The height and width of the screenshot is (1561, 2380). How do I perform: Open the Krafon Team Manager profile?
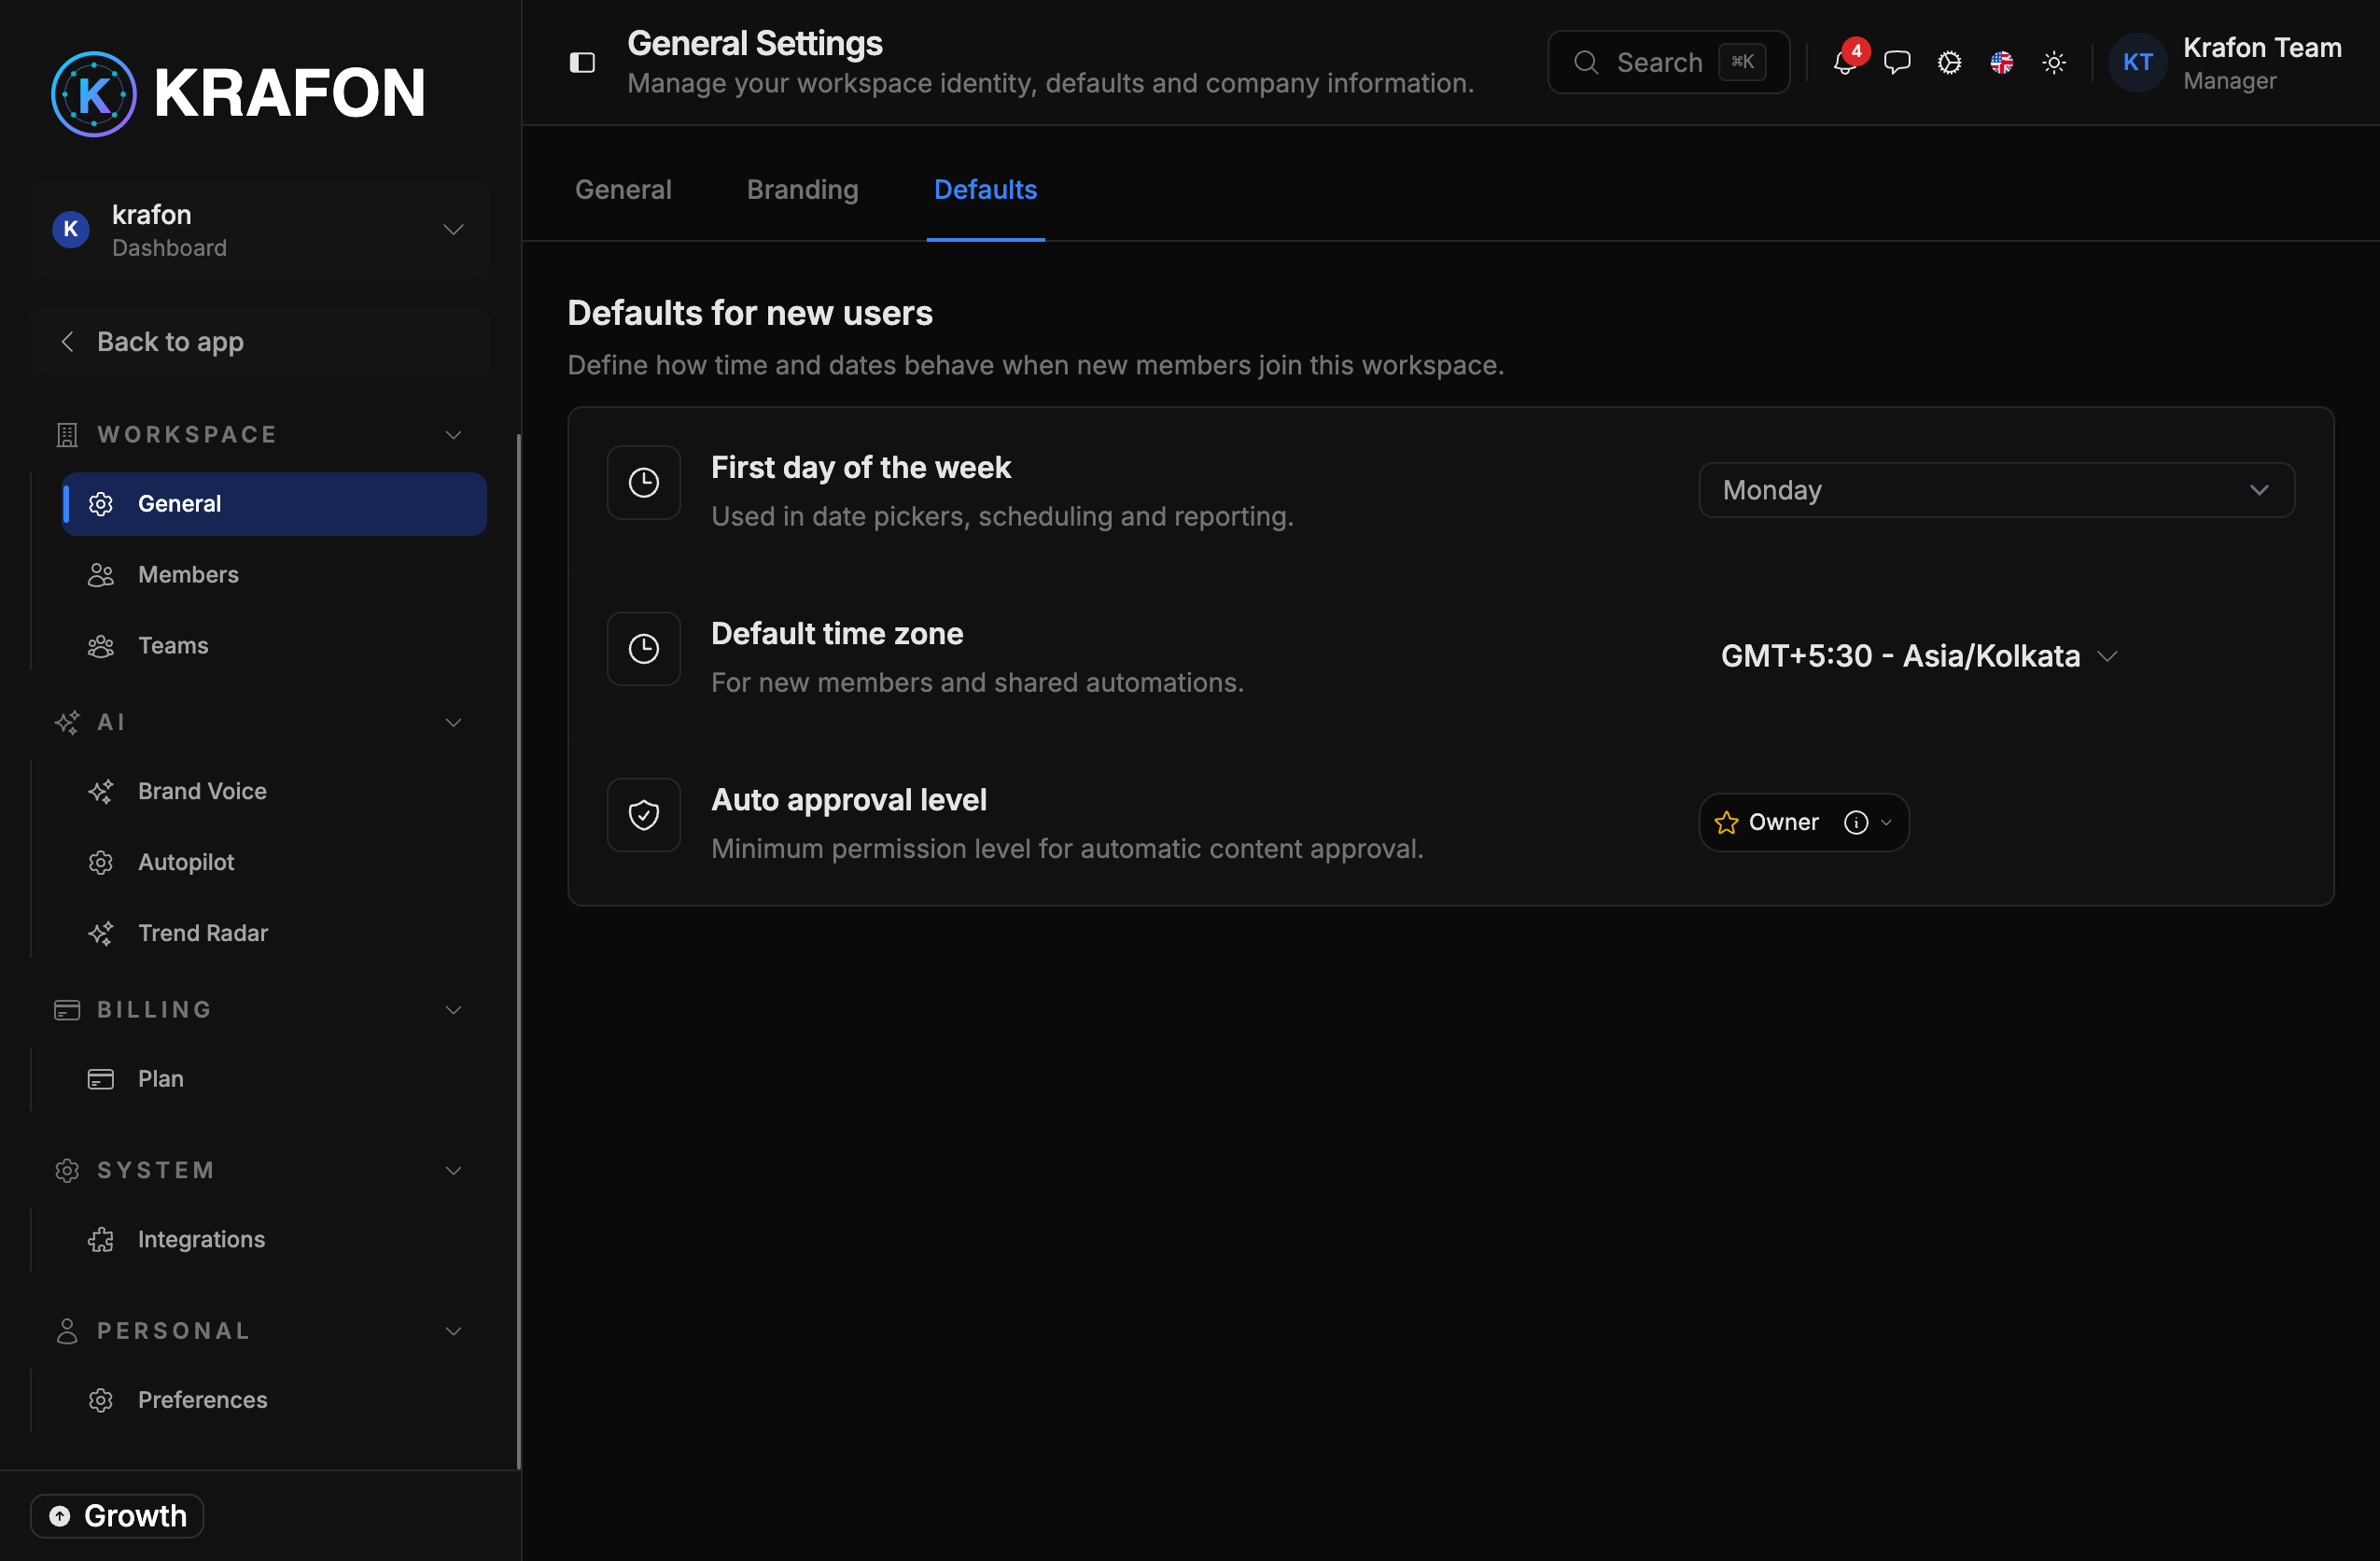click(2226, 63)
